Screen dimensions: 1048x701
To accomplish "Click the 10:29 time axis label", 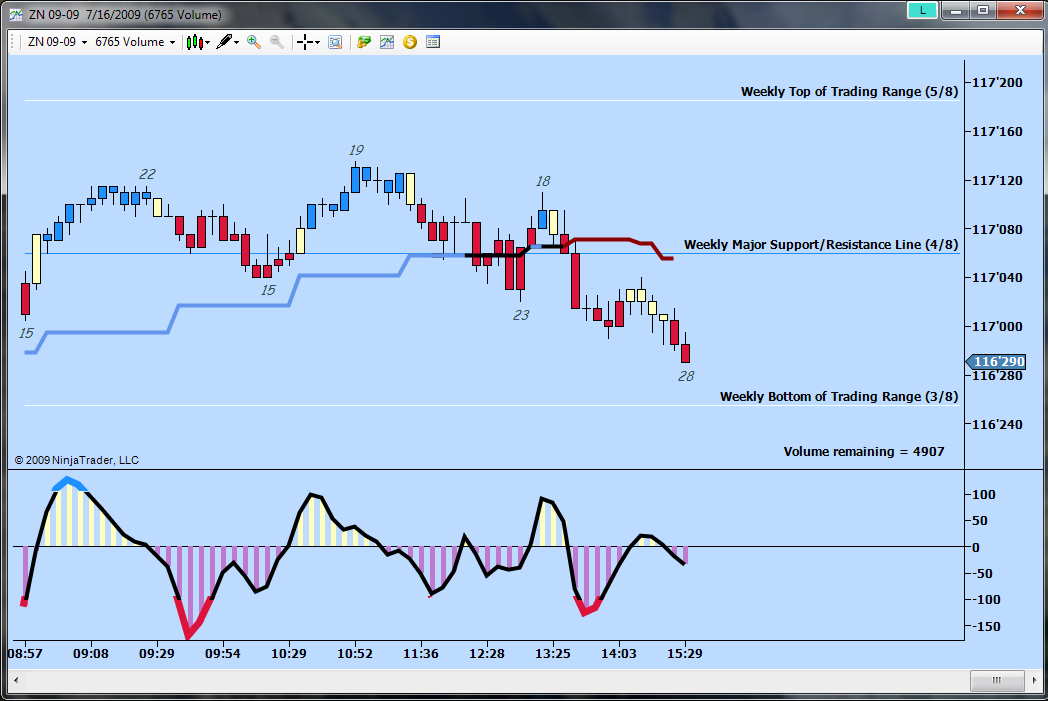I will 289,654.
